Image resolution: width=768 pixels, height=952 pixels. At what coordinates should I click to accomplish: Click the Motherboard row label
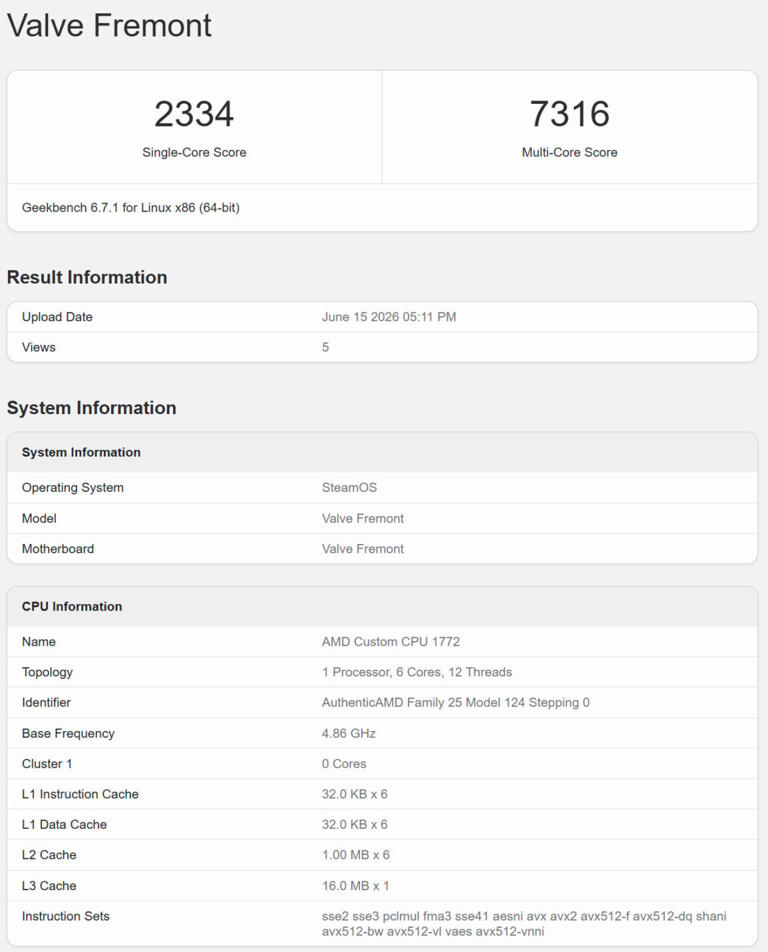tap(58, 549)
